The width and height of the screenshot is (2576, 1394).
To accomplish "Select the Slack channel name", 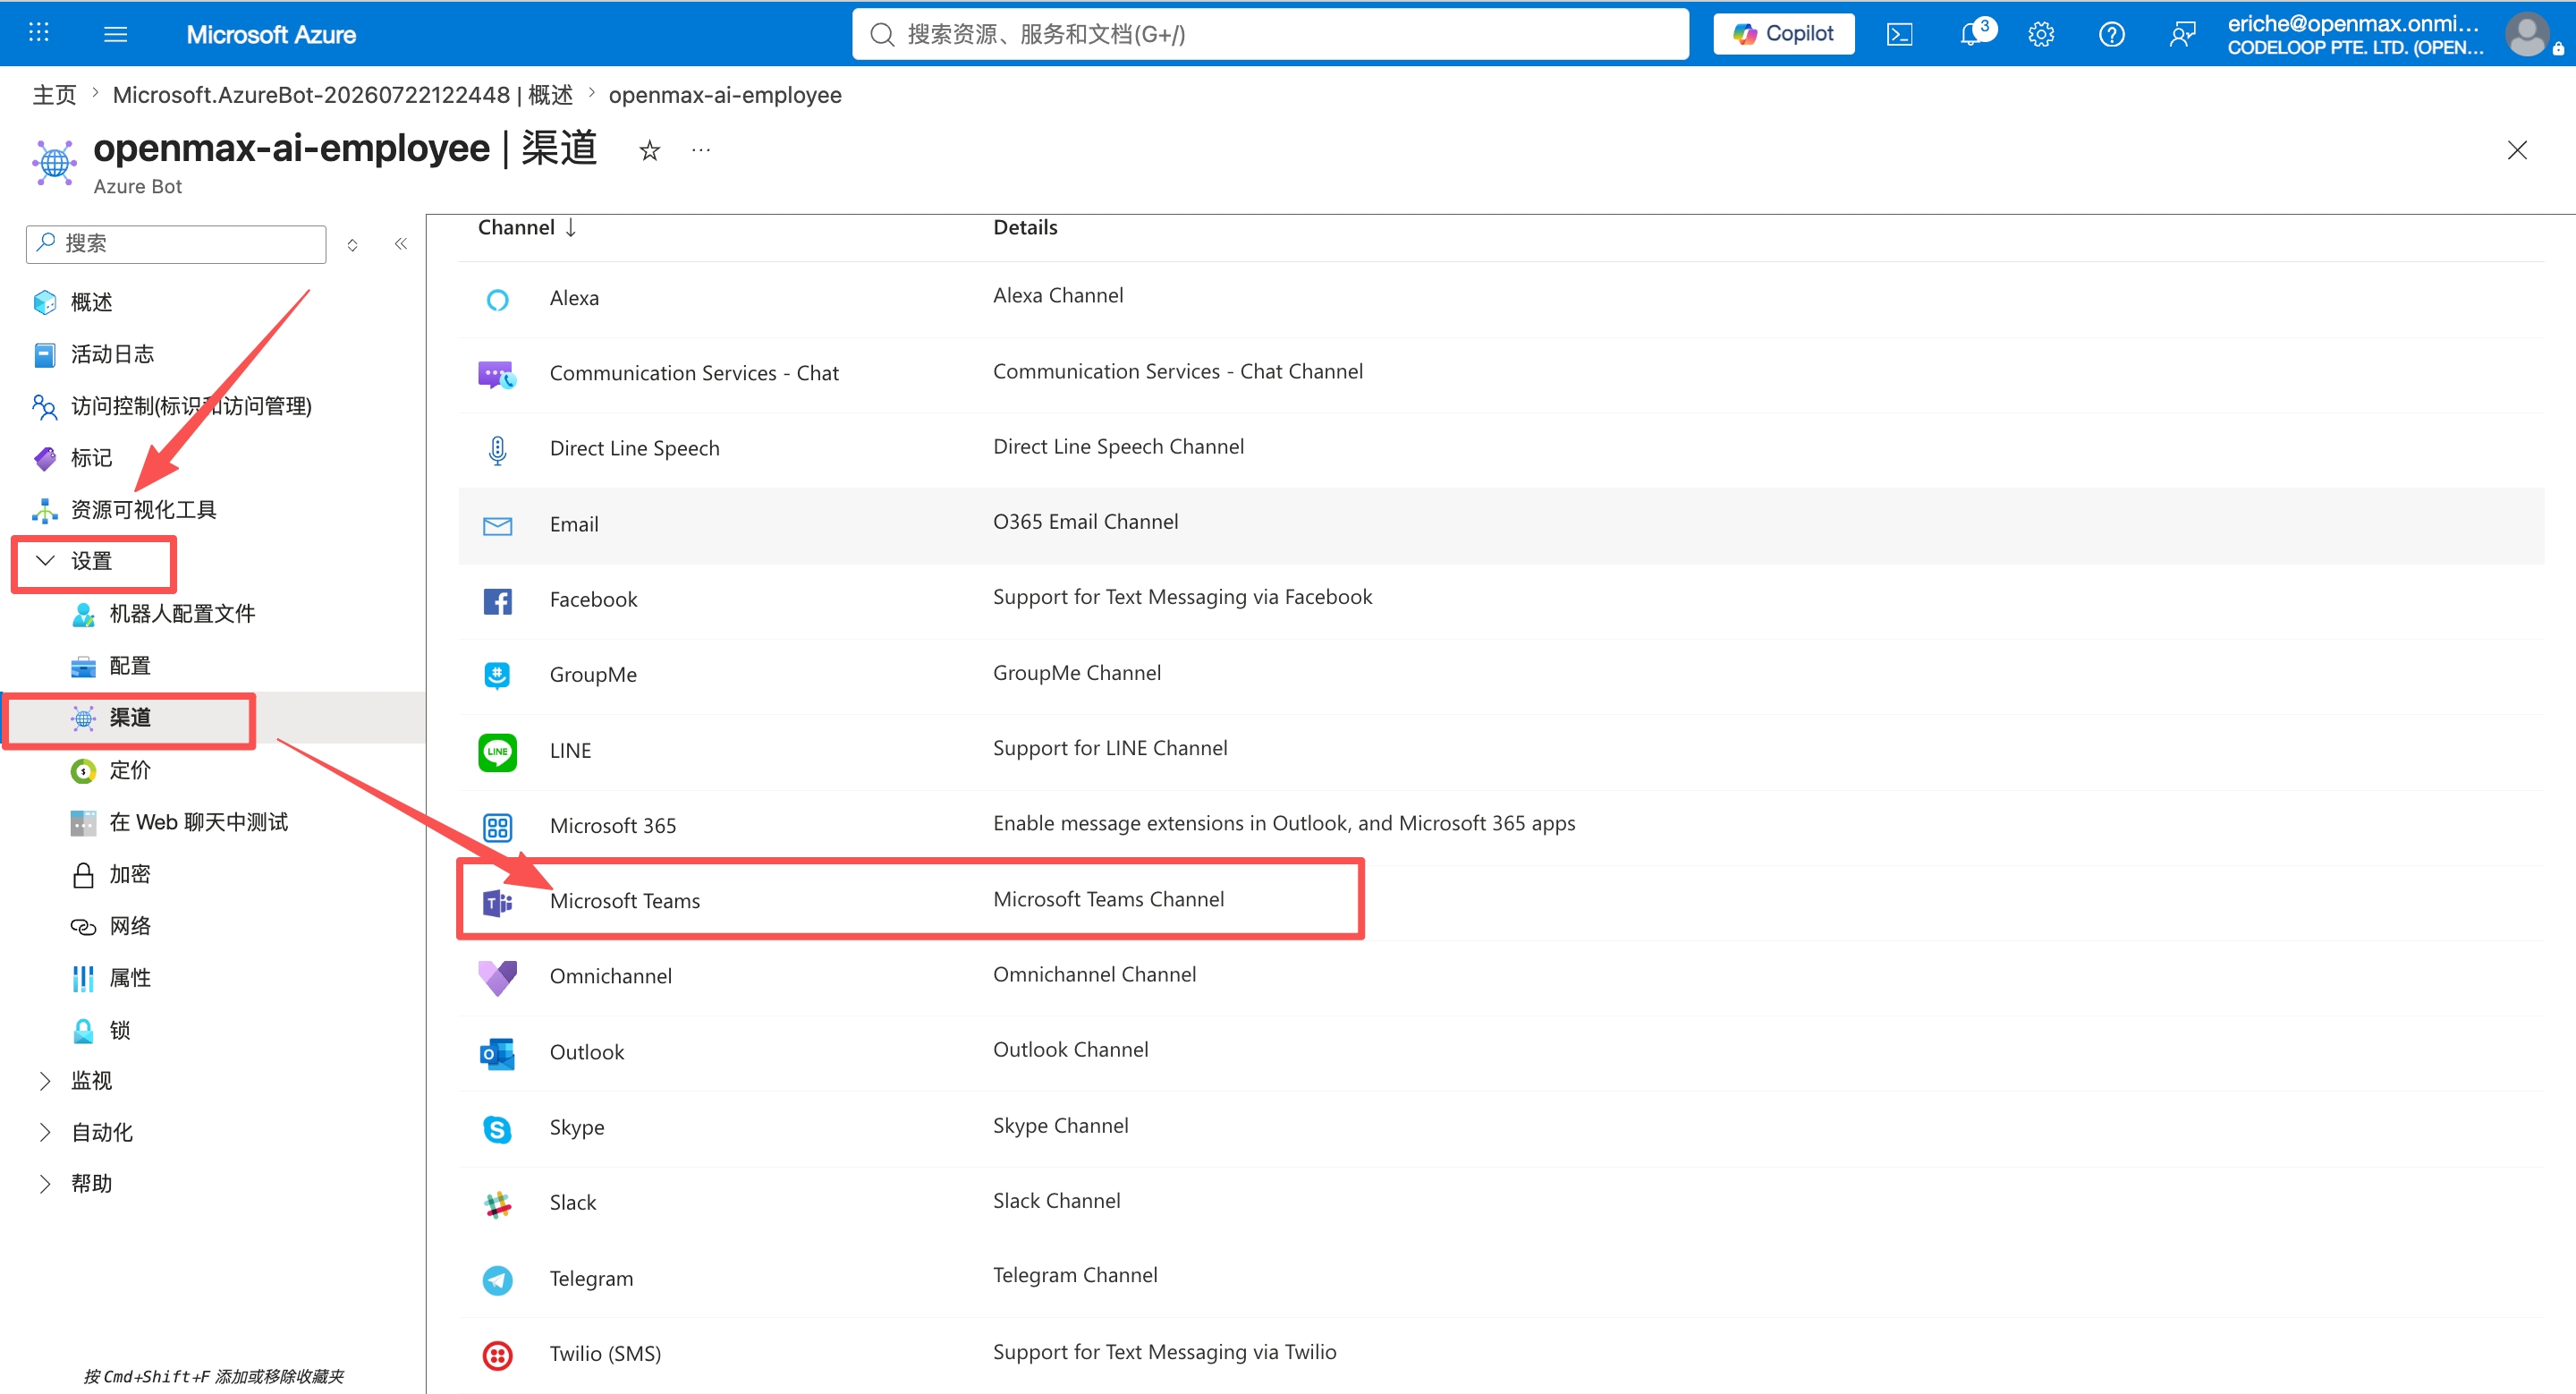I will tap(573, 1202).
